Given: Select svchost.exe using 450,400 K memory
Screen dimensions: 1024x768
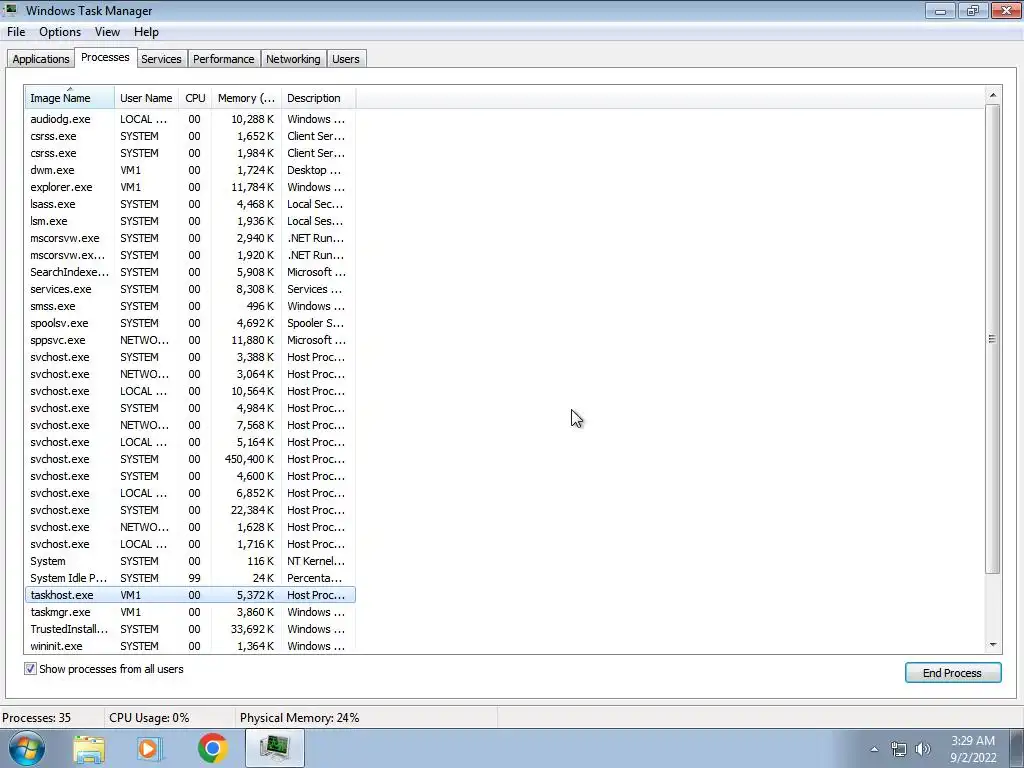Looking at the screenshot, I should 190,459.
